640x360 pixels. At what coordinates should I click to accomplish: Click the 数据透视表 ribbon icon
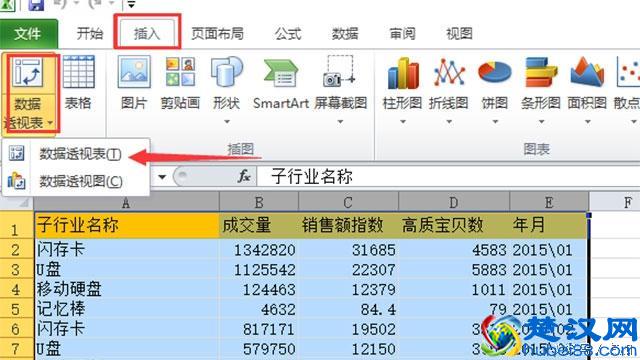(28, 73)
